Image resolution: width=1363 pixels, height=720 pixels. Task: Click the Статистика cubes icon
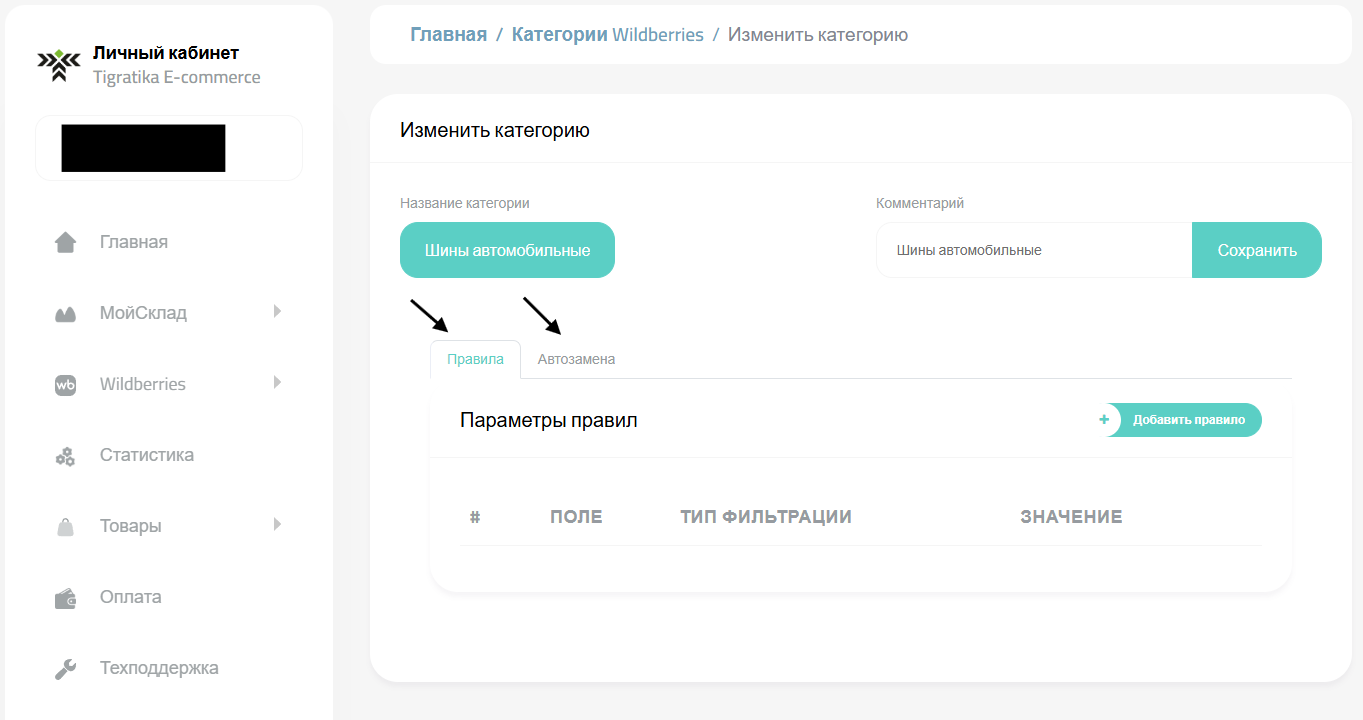(65, 457)
